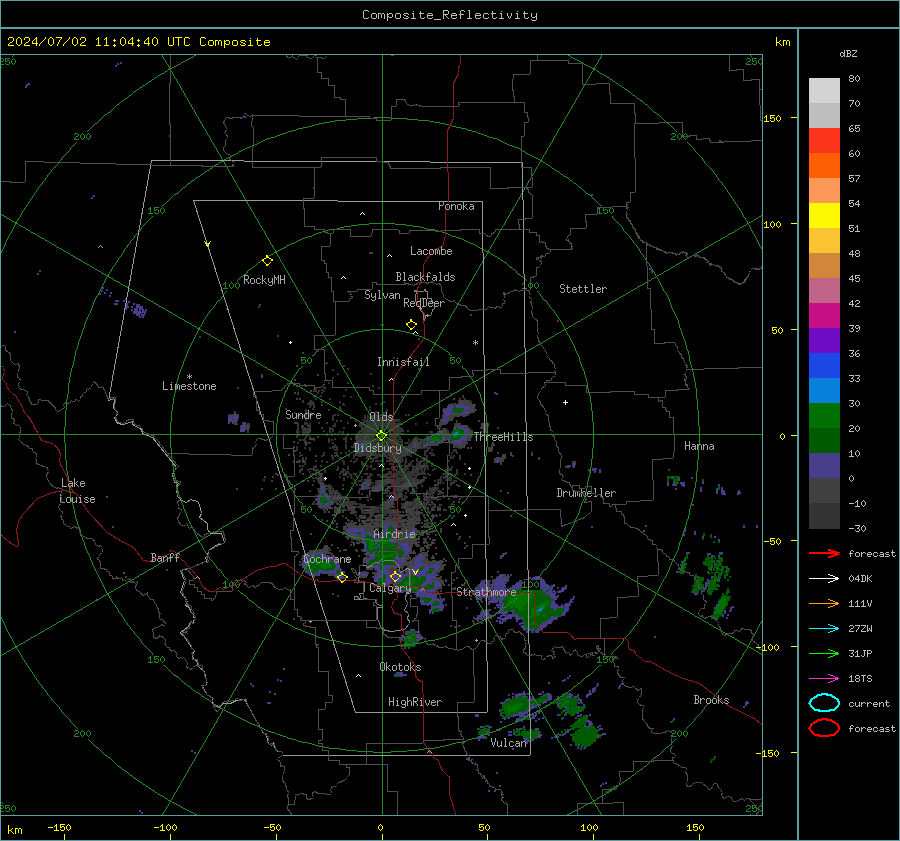Click the Ponoka city label
The width and height of the screenshot is (900, 841).
[456, 206]
